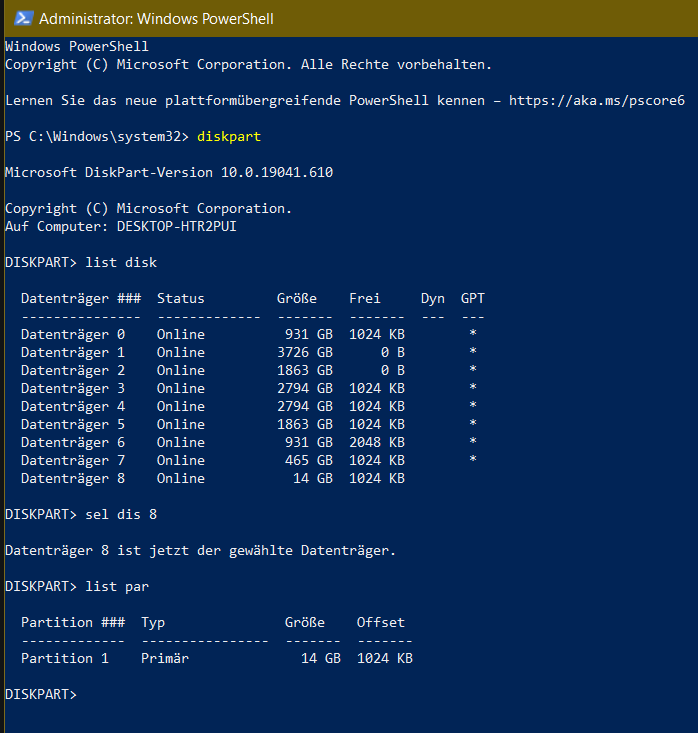Click the 'PS C:\Windows\system32>' prompt text
The height and width of the screenshot is (733, 698).
(x=97, y=137)
